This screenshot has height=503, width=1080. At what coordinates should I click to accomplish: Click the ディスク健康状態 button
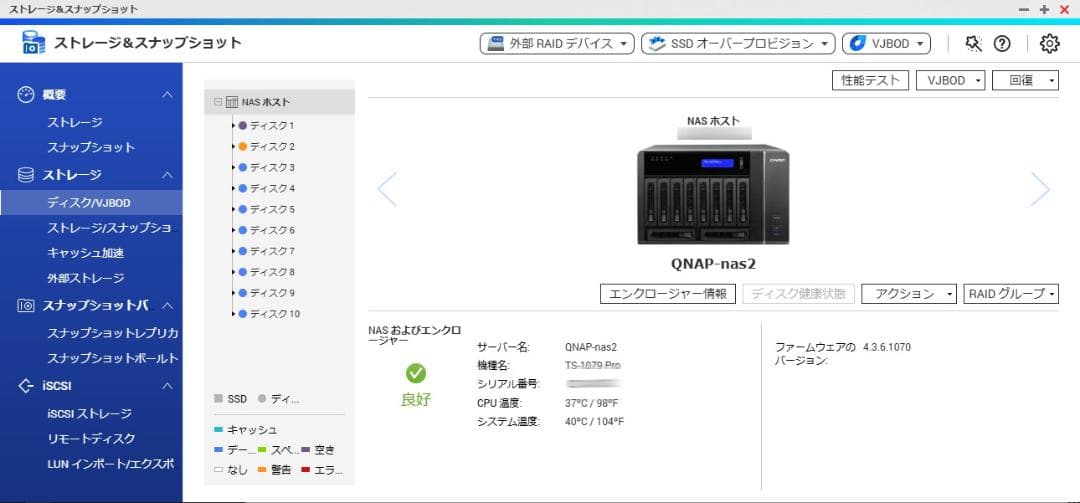(x=798, y=294)
